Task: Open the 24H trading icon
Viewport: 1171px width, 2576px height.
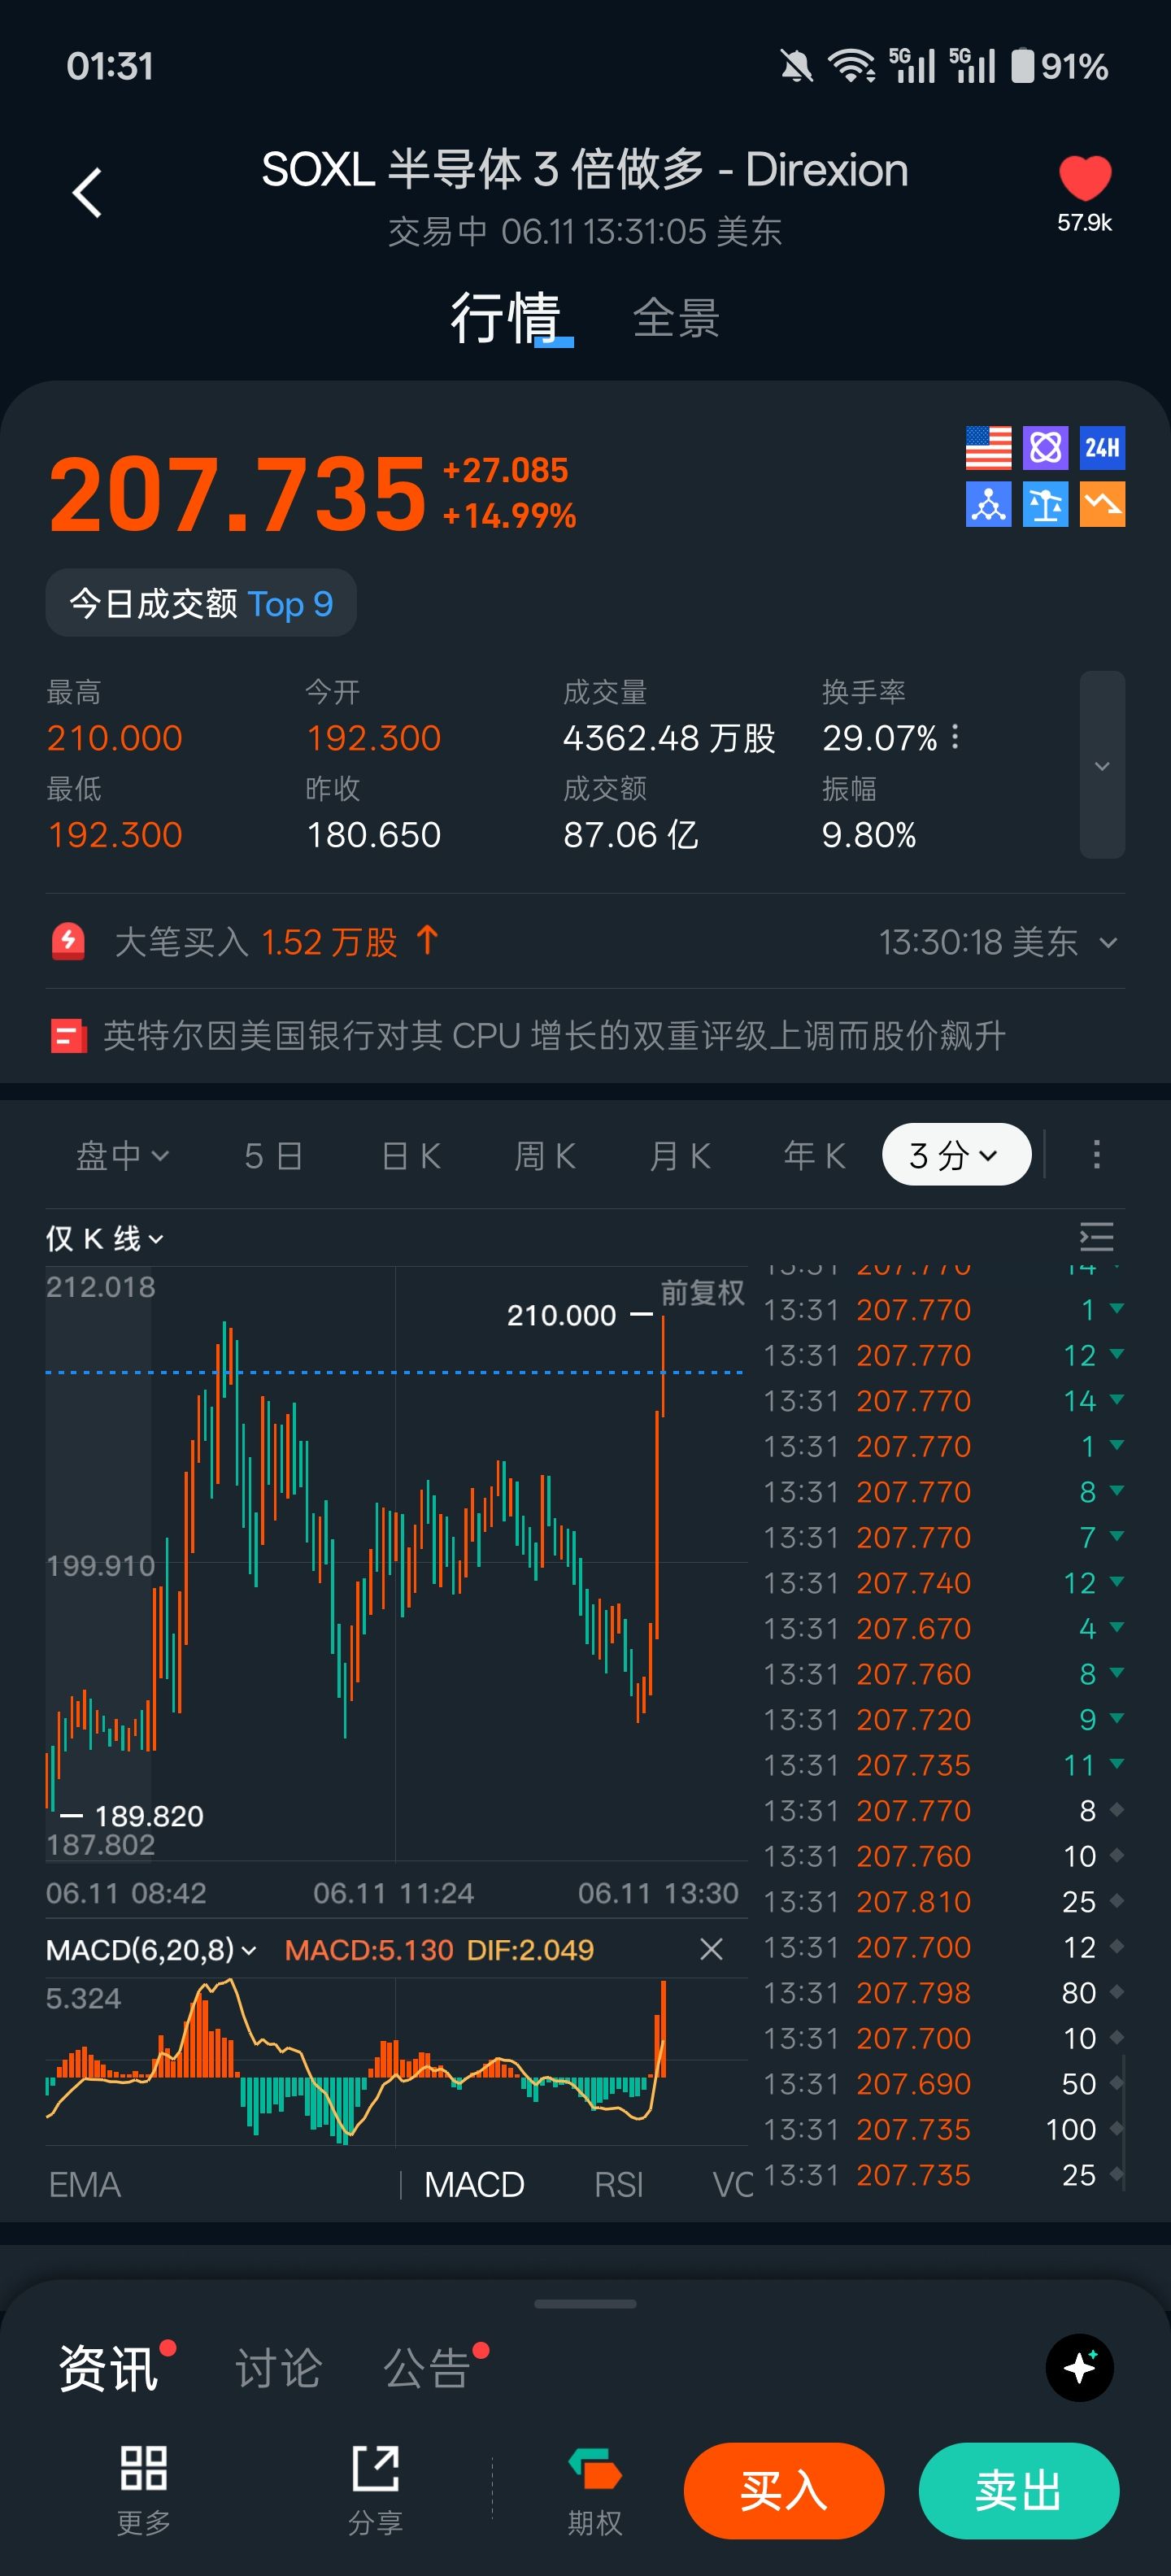Action: click(1102, 447)
